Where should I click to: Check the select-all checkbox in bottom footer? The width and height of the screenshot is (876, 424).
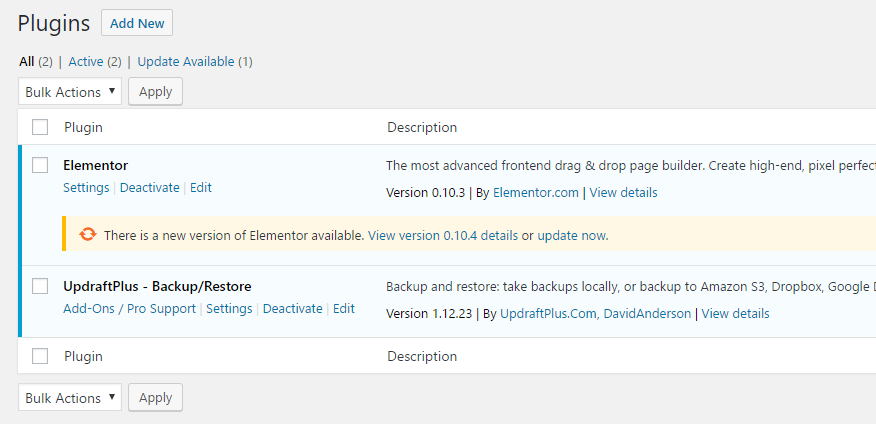(40, 356)
